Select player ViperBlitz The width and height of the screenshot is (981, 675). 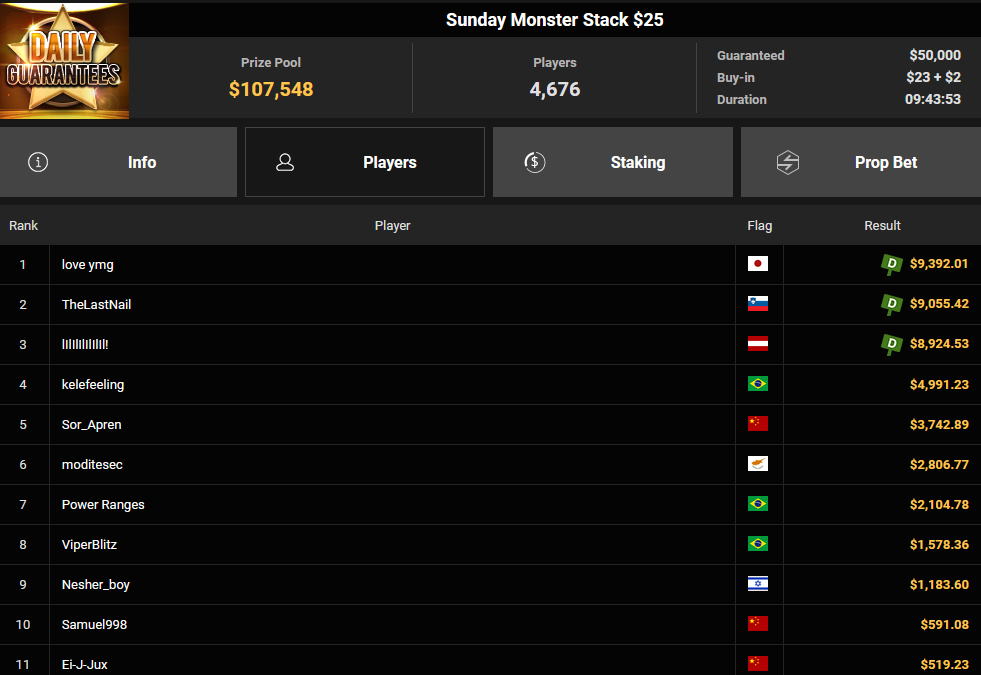[x=89, y=545]
